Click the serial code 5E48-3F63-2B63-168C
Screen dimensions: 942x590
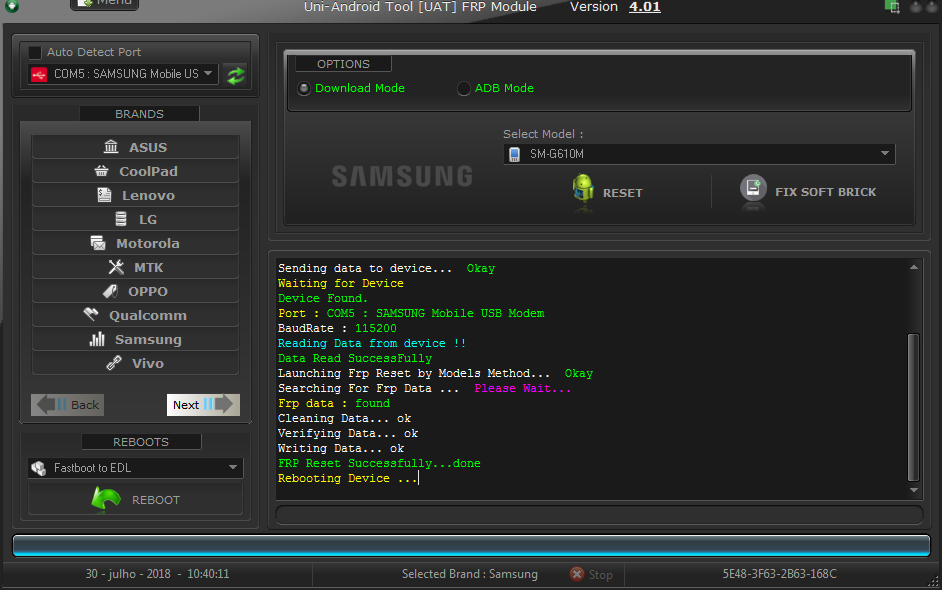point(779,574)
